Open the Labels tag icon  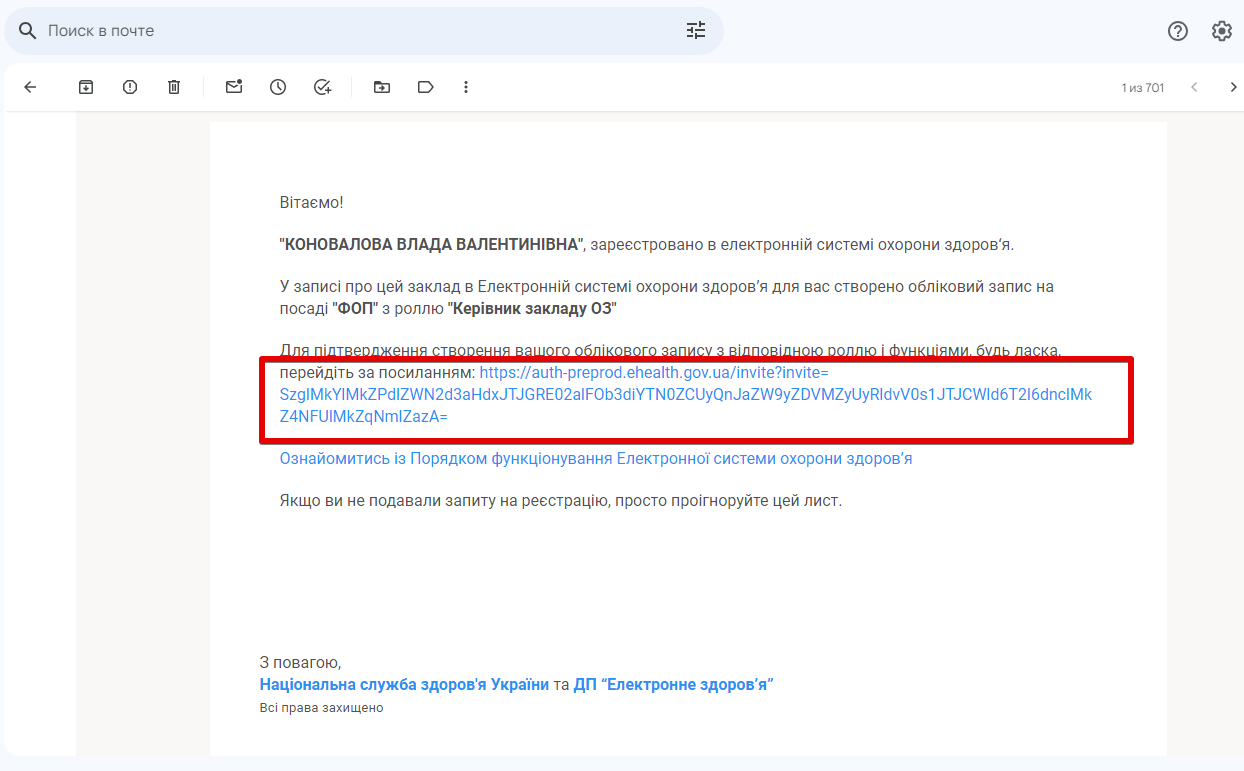point(426,87)
